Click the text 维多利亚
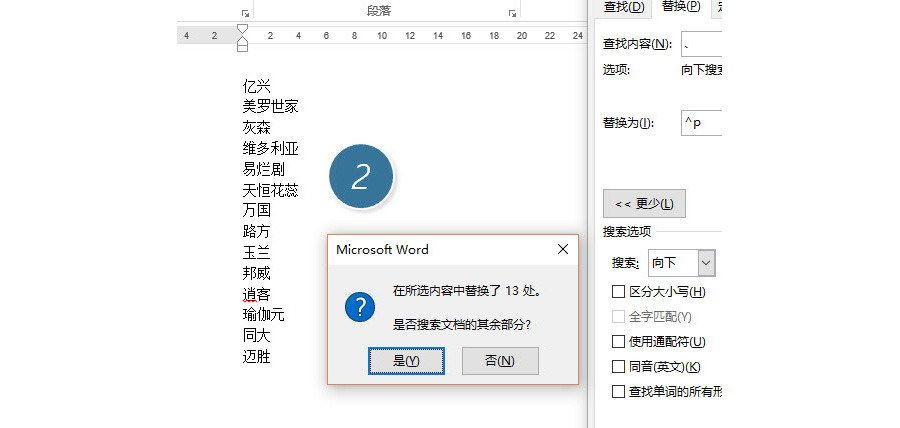Viewport: 900px width, 428px height. click(x=270, y=149)
